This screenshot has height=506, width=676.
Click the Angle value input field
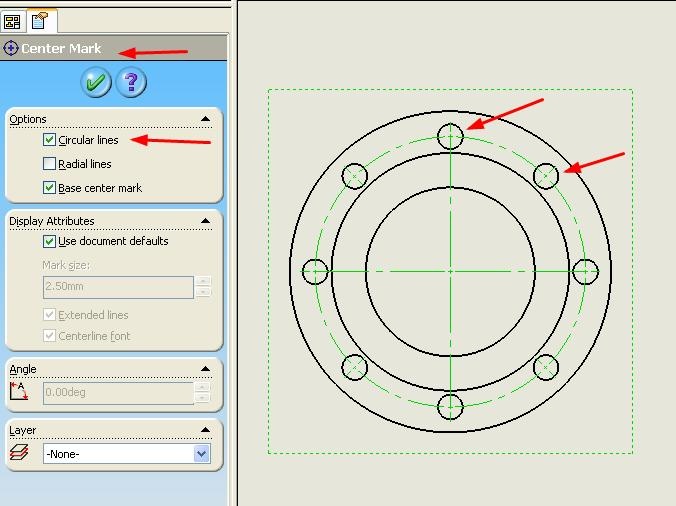coord(118,393)
